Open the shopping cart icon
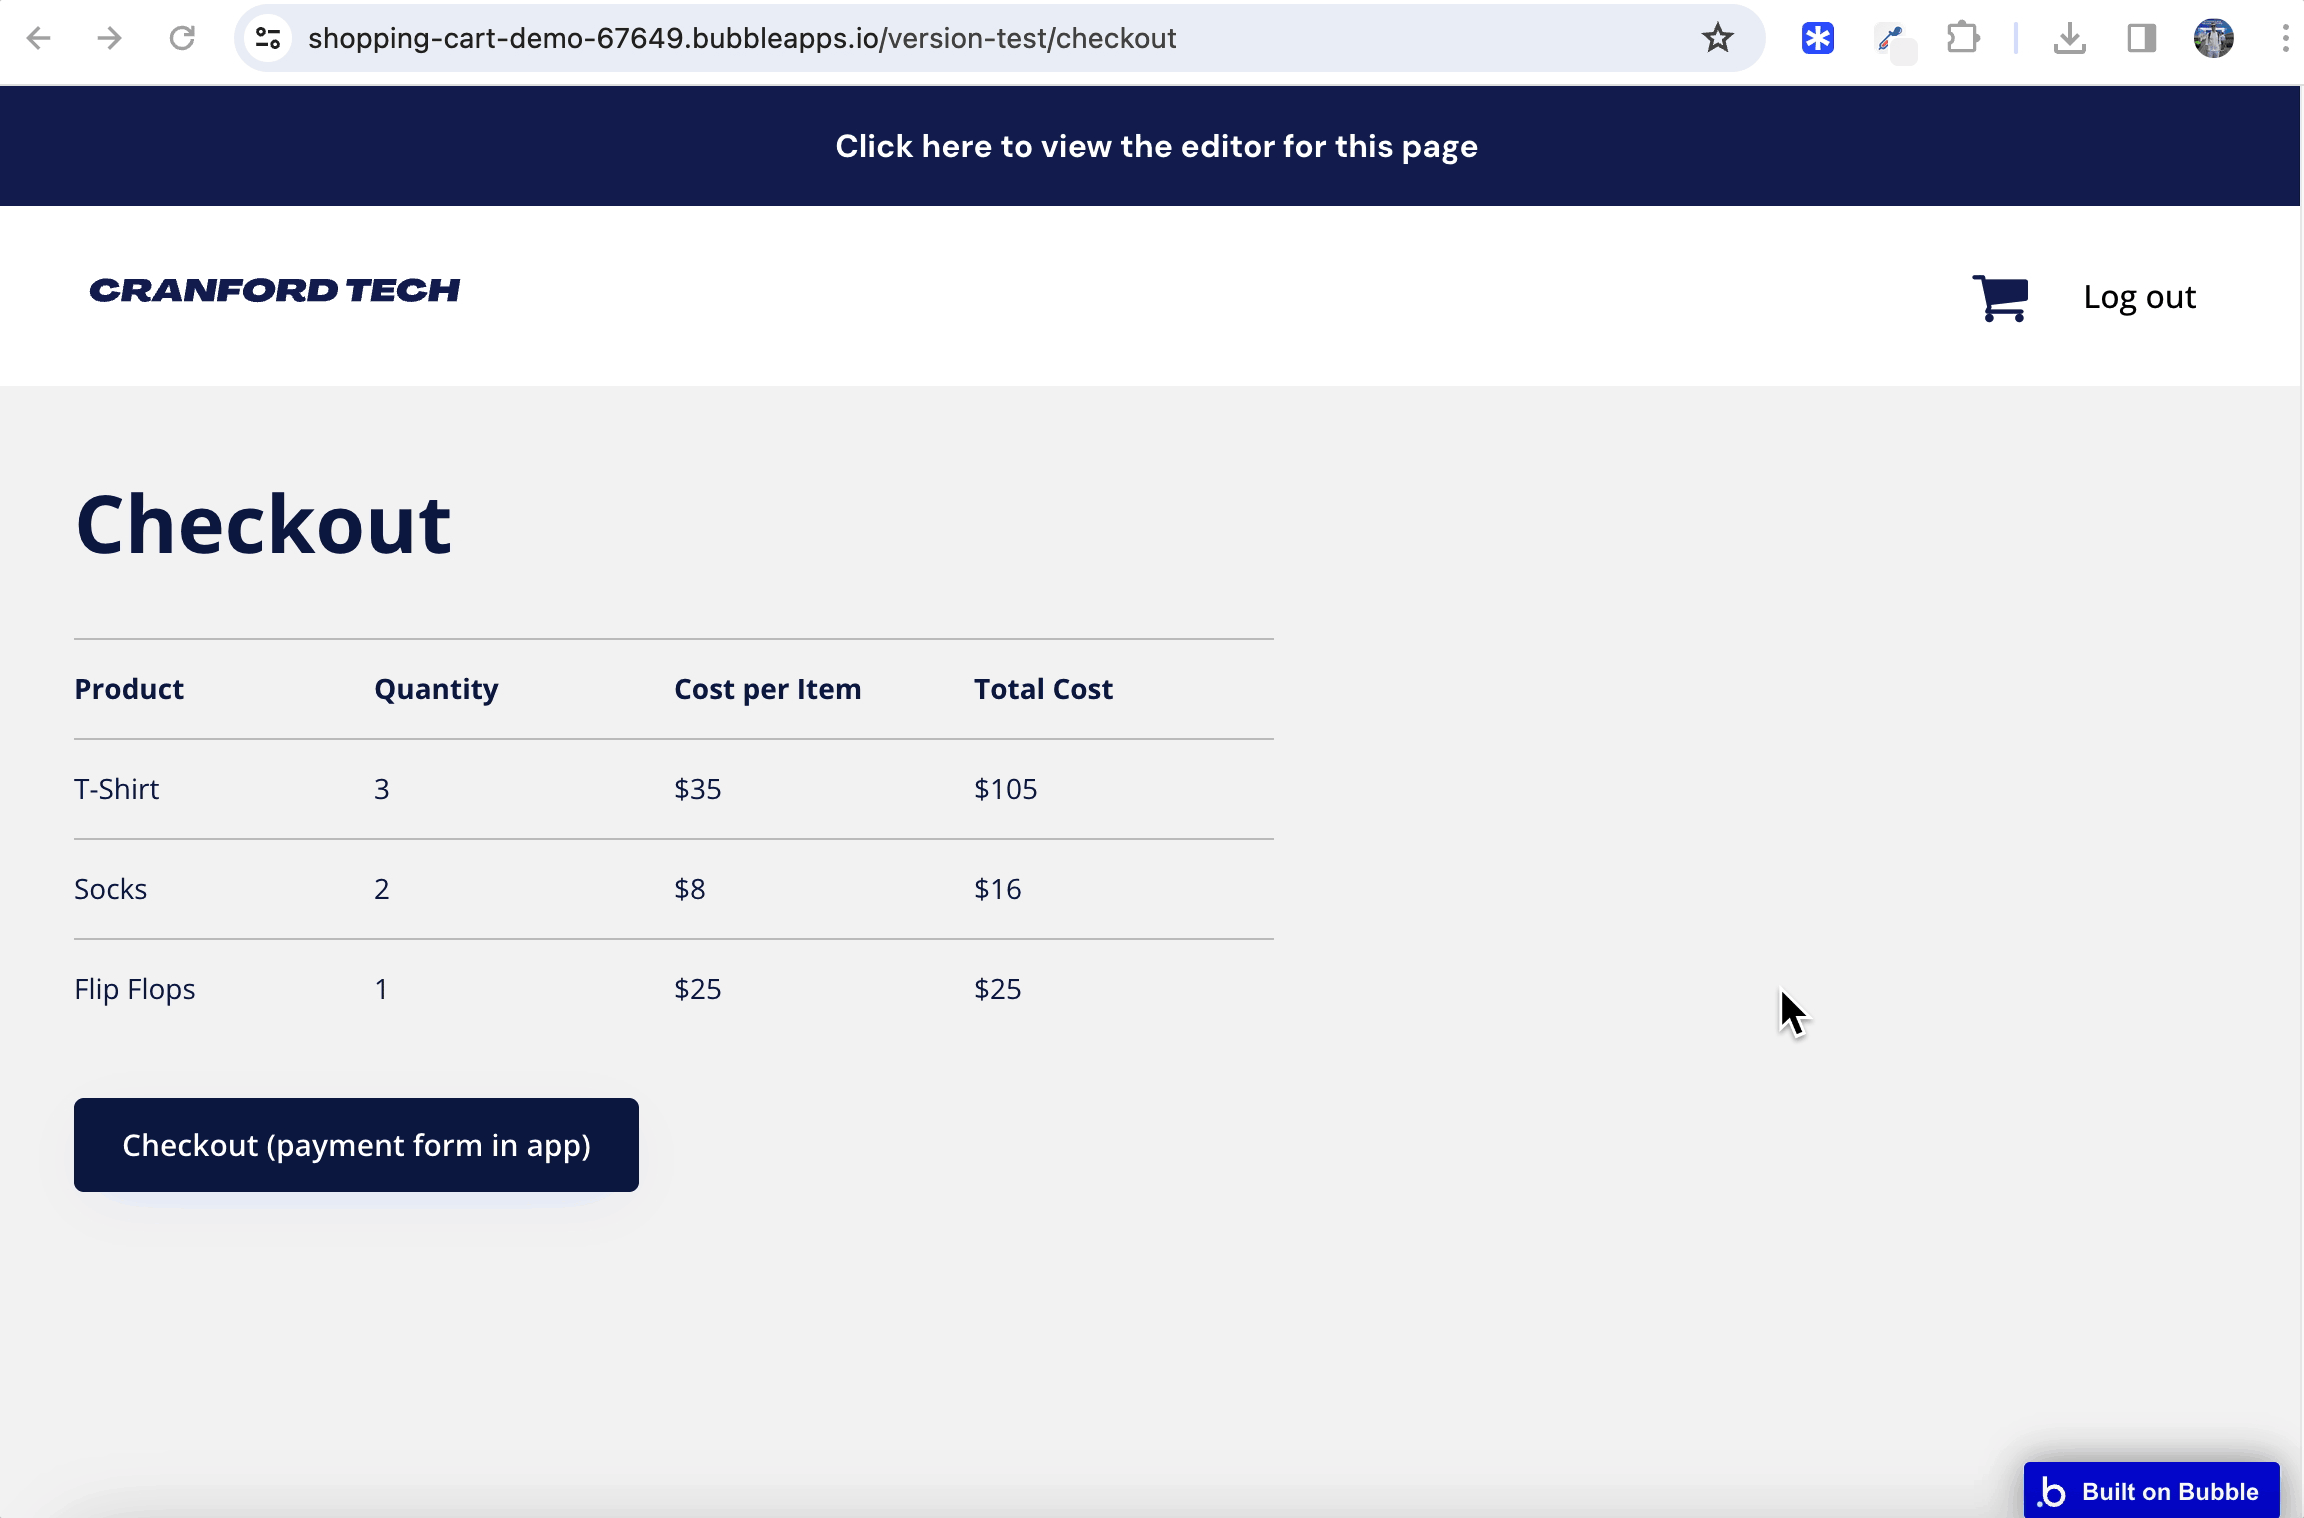This screenshot has height=1518, width=2304. pos(2000,297)
